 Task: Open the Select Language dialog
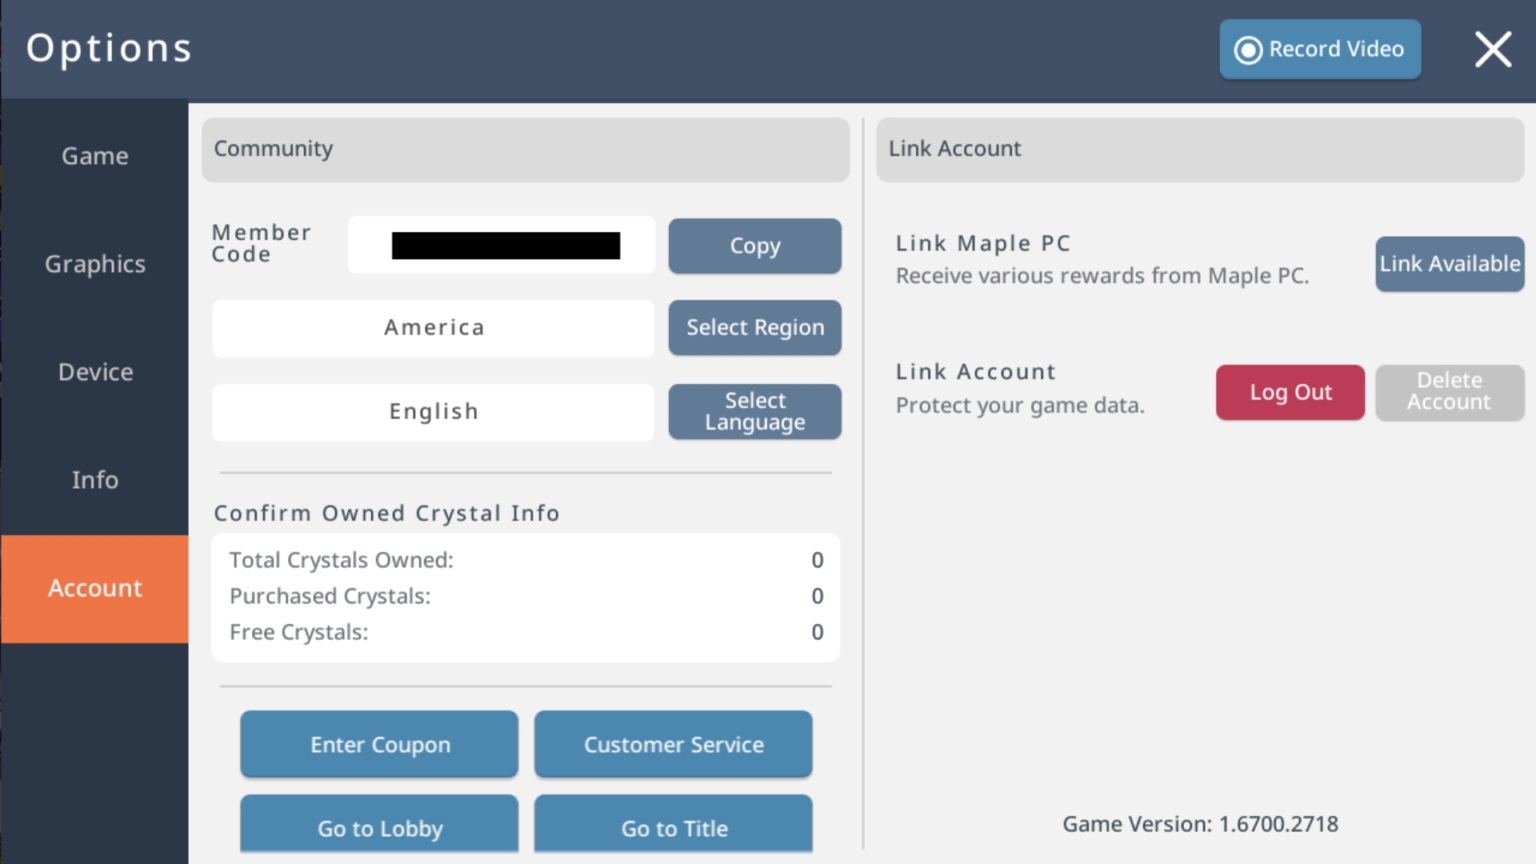coord(754,411)
